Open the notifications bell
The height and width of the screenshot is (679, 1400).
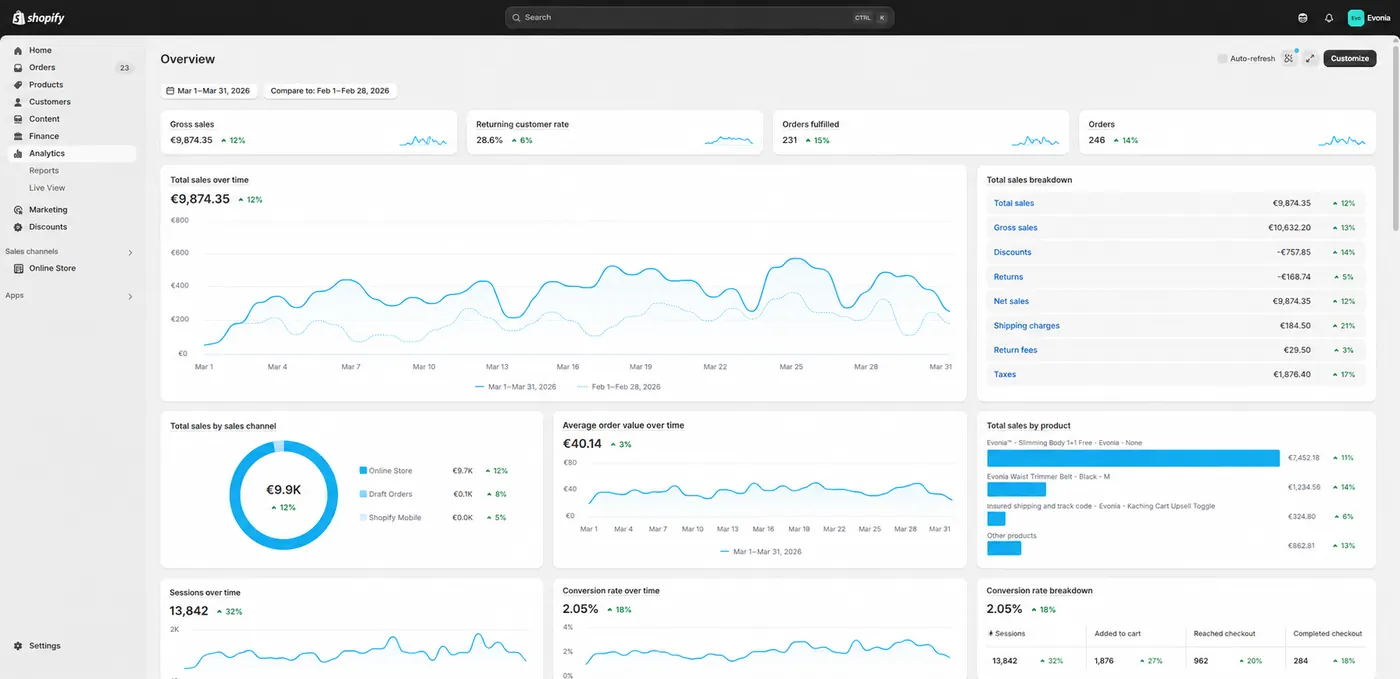[x=1329, y=17]
